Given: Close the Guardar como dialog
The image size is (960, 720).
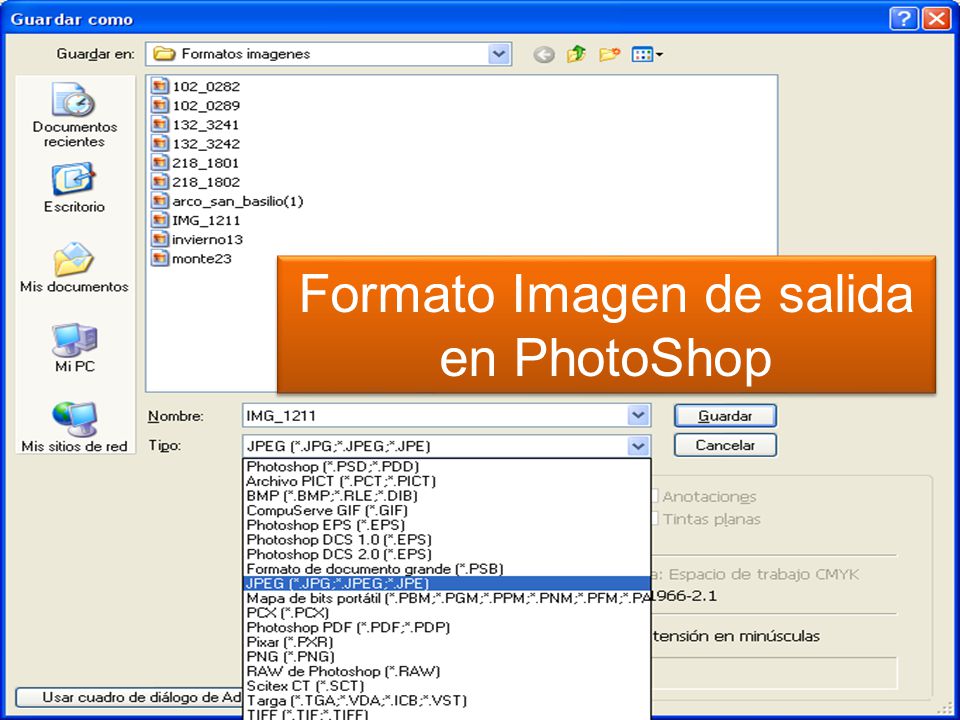Looking at the screenshot, I should tap(937, 19).
